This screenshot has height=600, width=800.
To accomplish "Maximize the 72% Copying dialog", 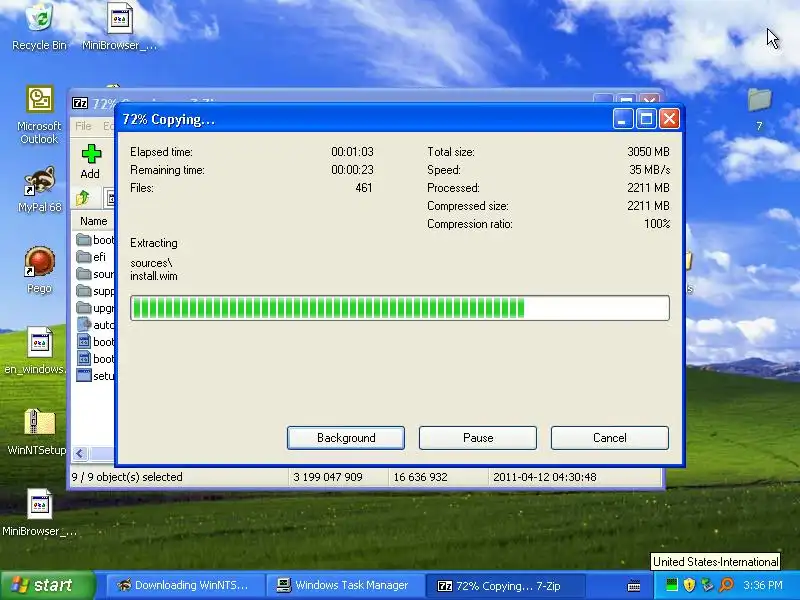I will tap(646, 119).
